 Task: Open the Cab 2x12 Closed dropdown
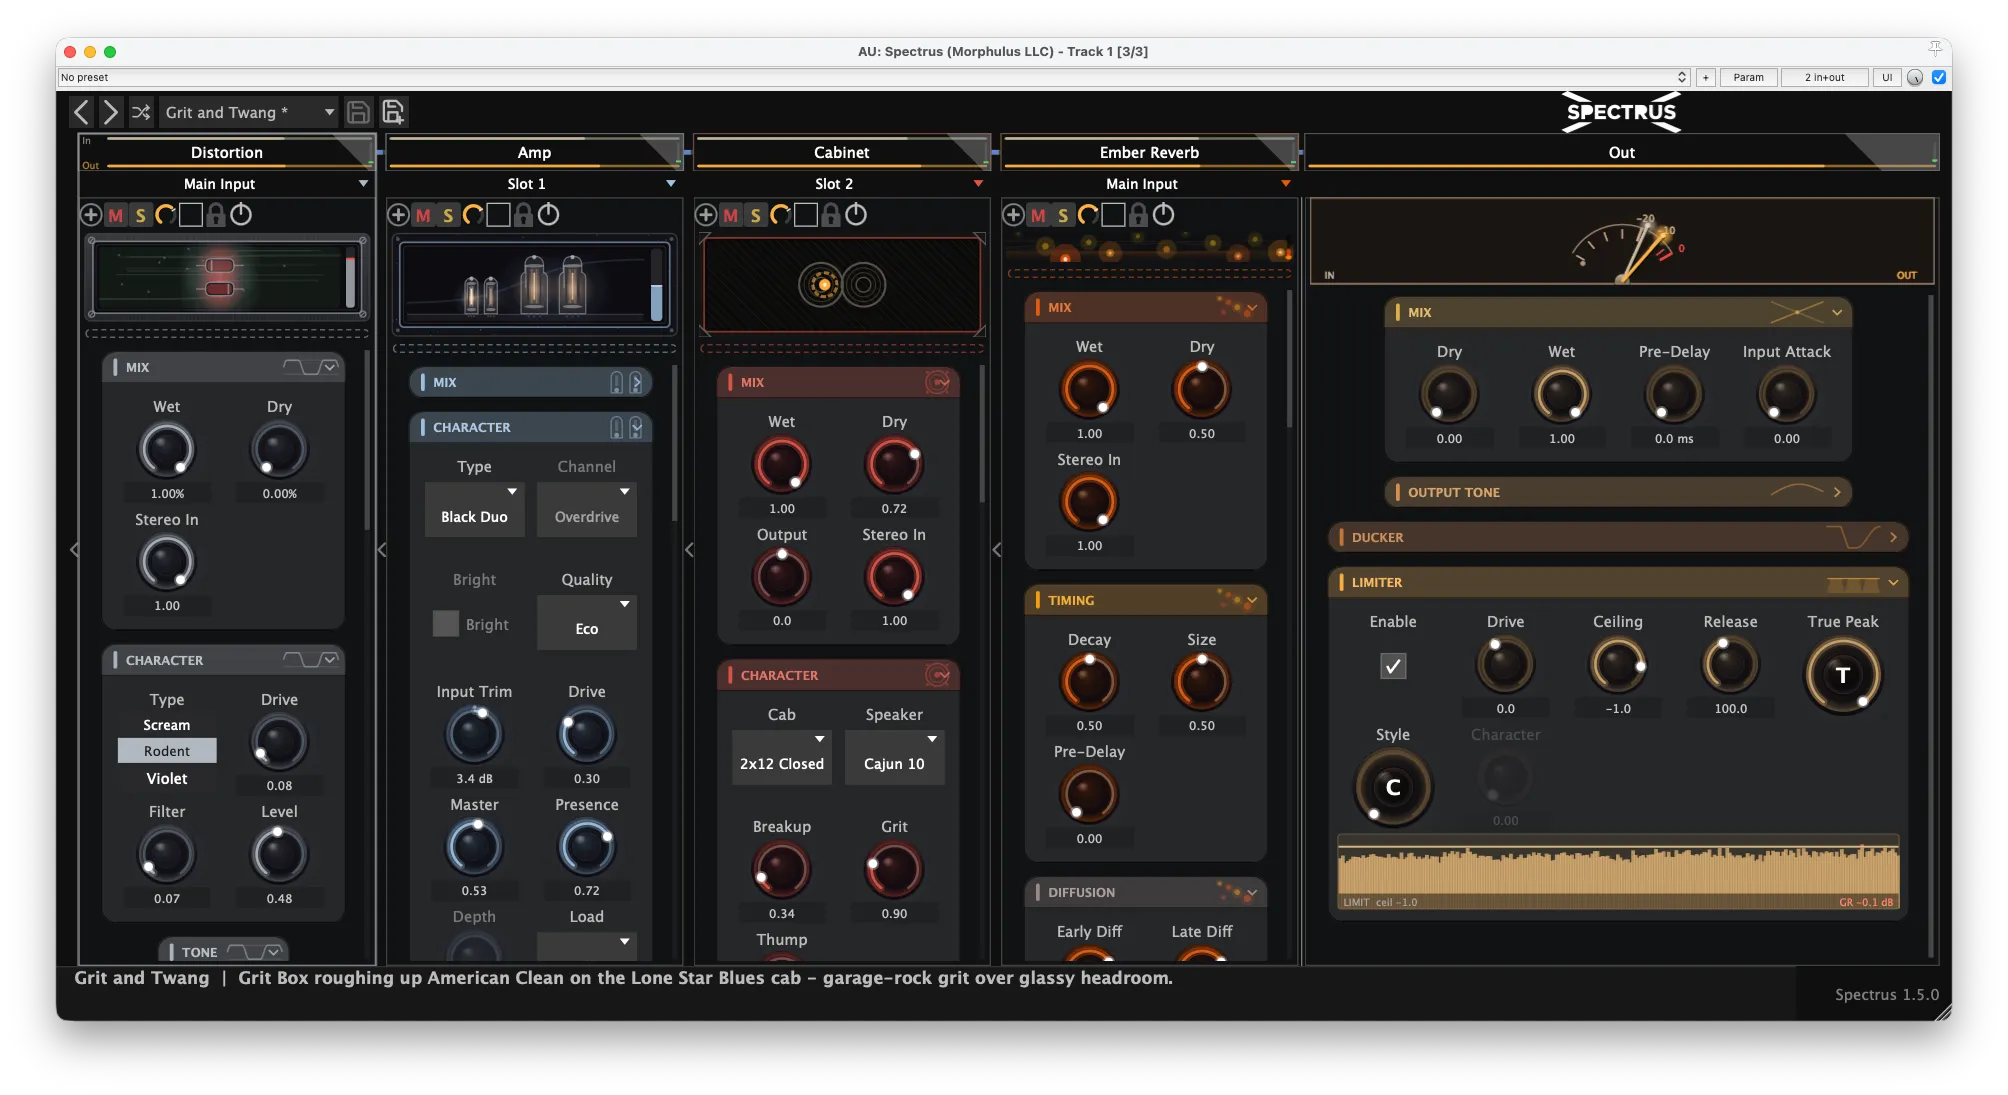[781, 757]
